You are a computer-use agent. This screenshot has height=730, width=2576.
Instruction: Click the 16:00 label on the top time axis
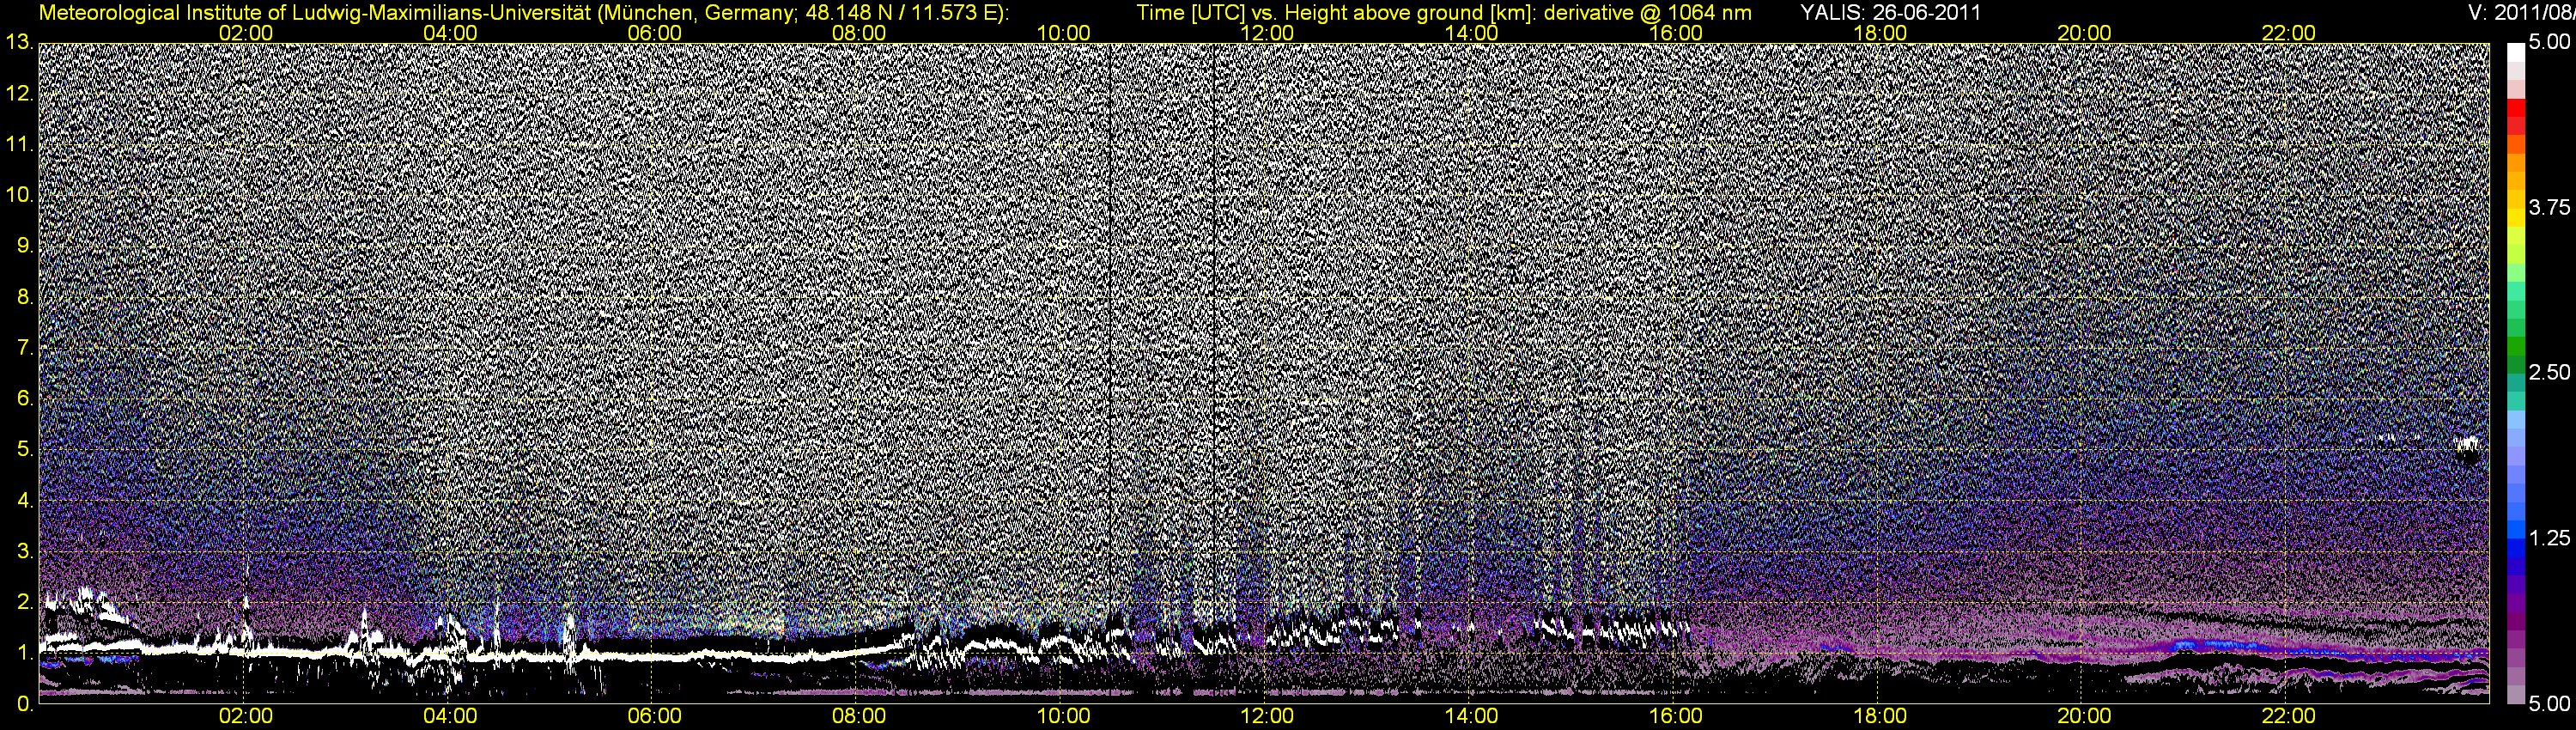coord(1676,33)
